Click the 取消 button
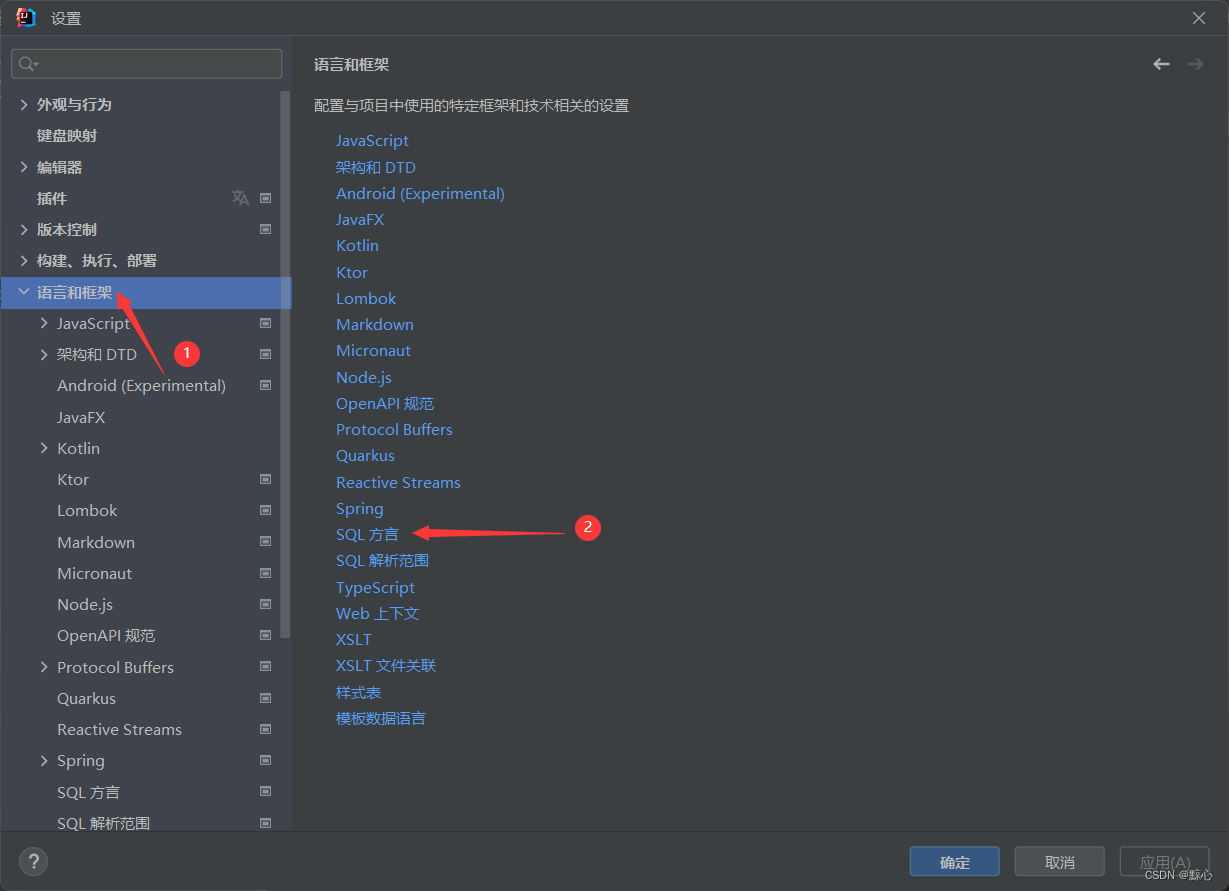Image resolution: width=1229 pixels, height=891 pixels. [x=1059, y=861]
